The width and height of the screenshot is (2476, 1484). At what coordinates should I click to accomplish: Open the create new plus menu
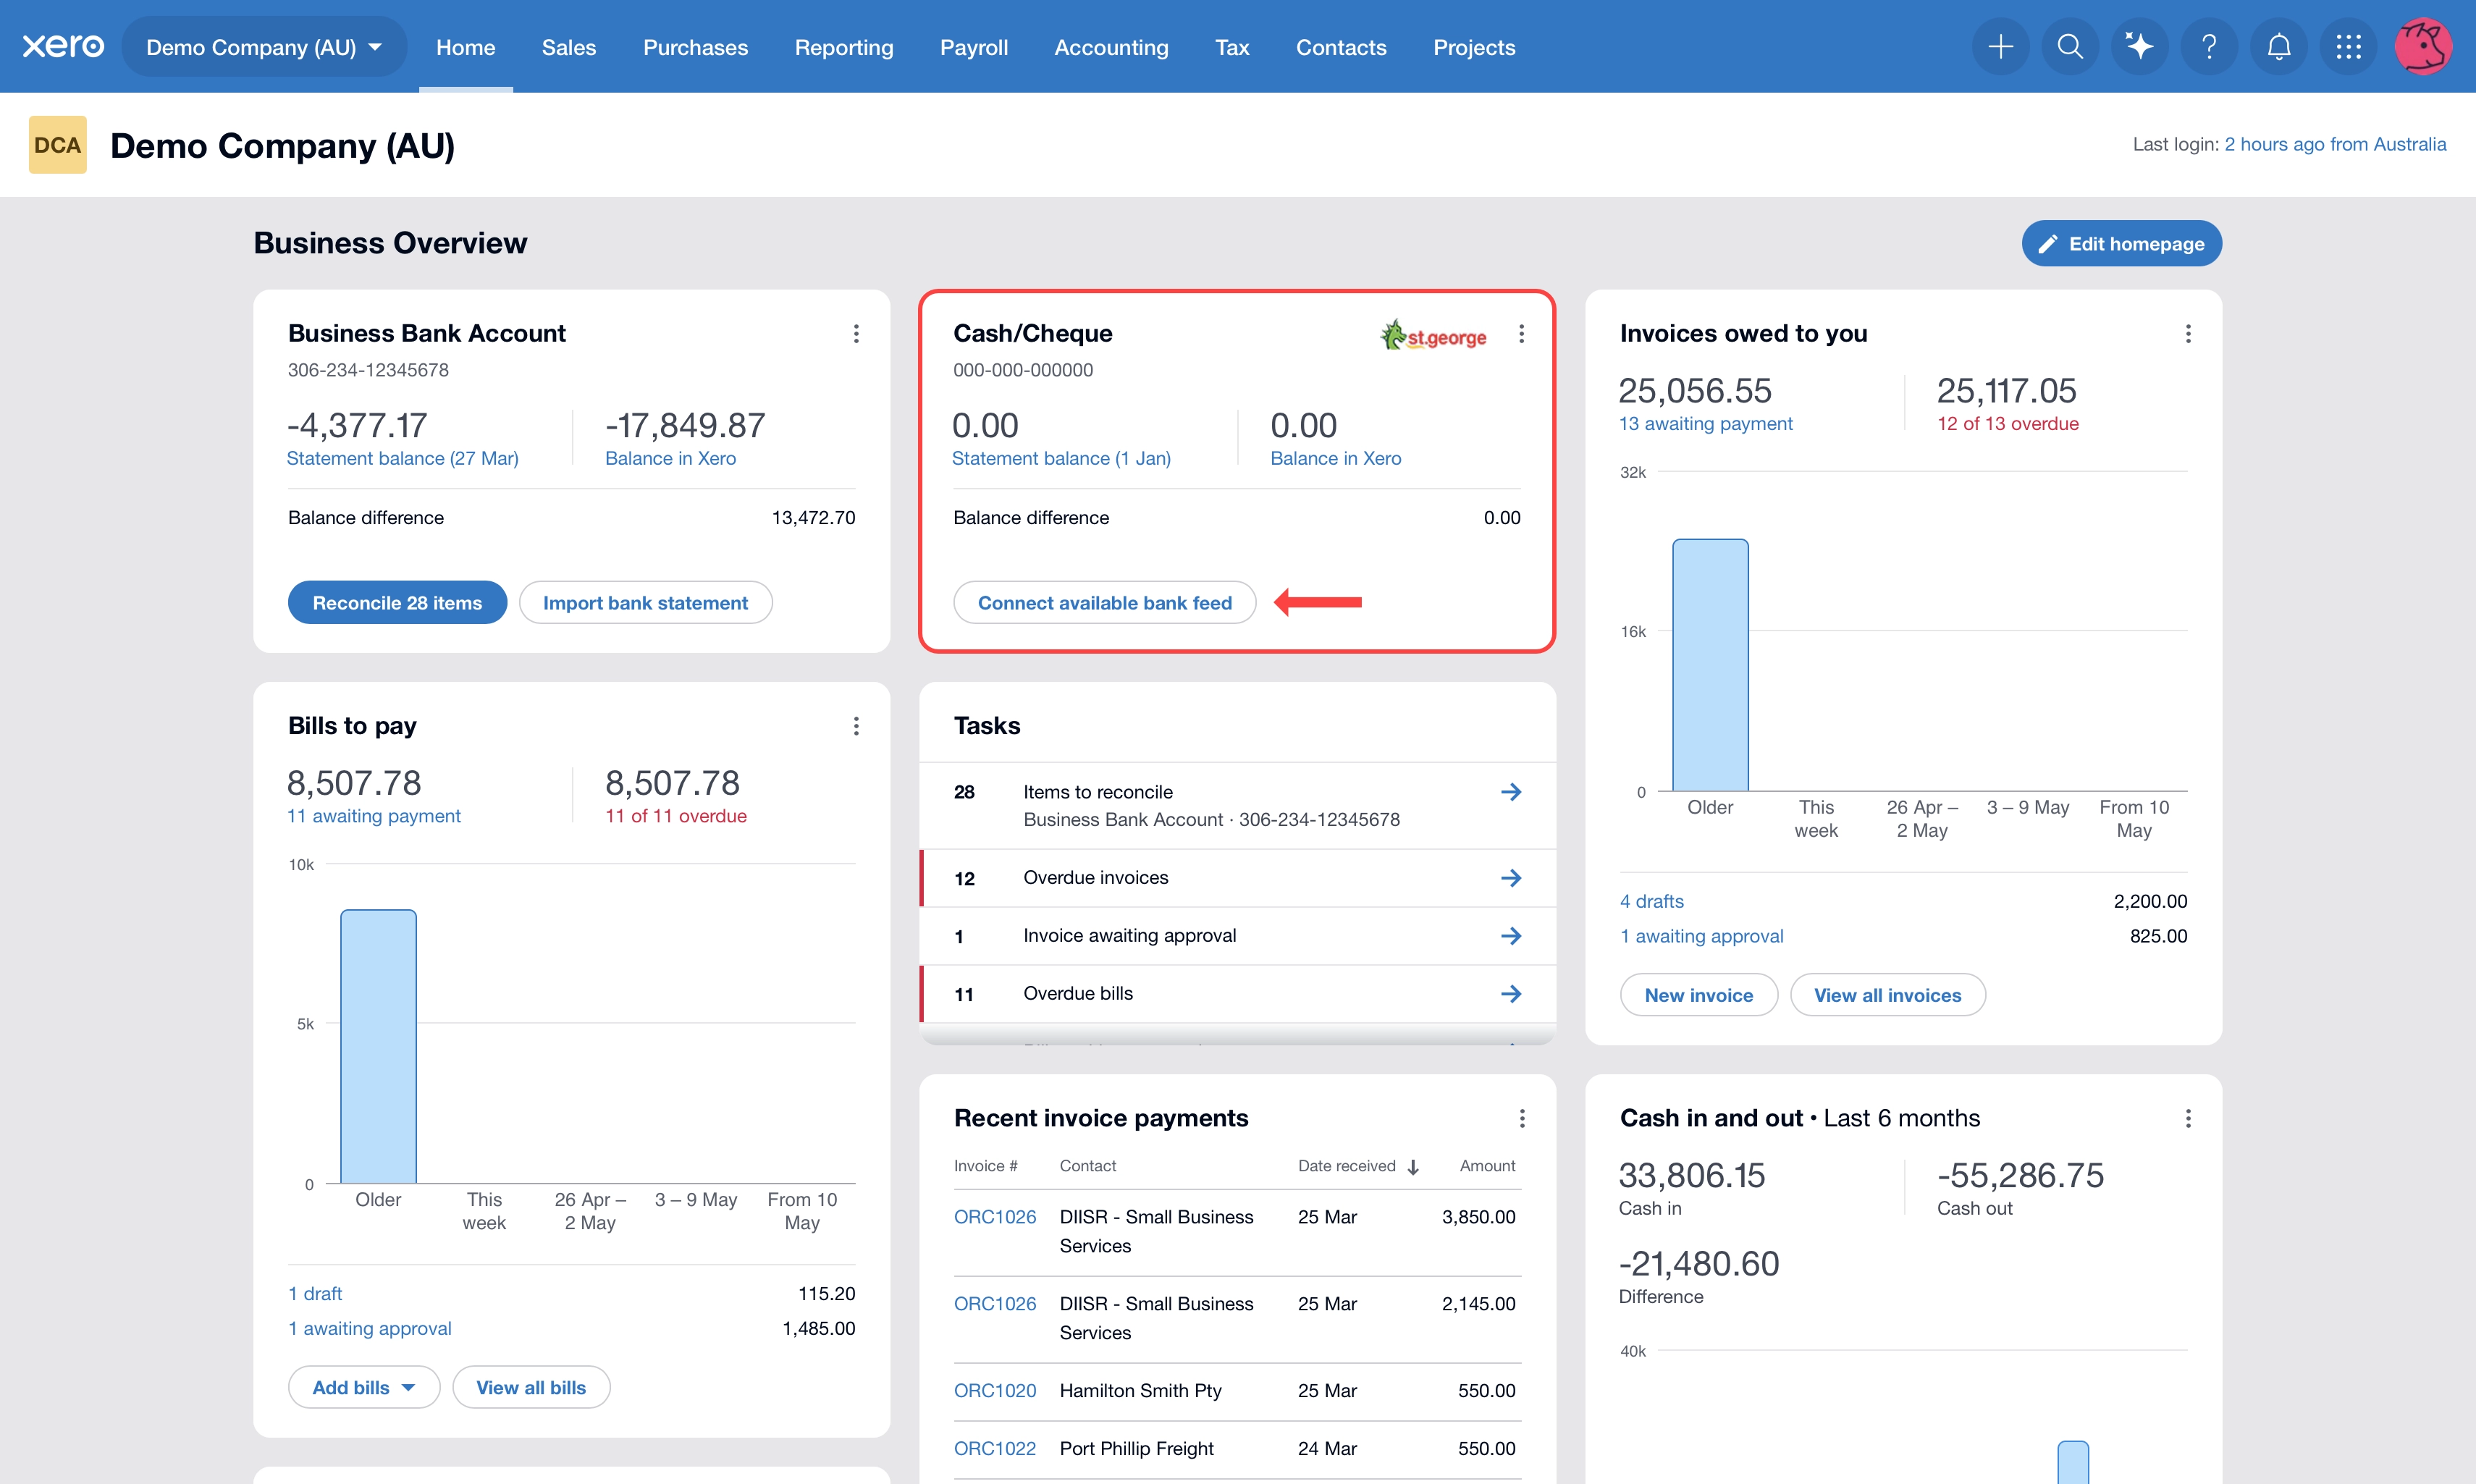tap(2000, 47)
